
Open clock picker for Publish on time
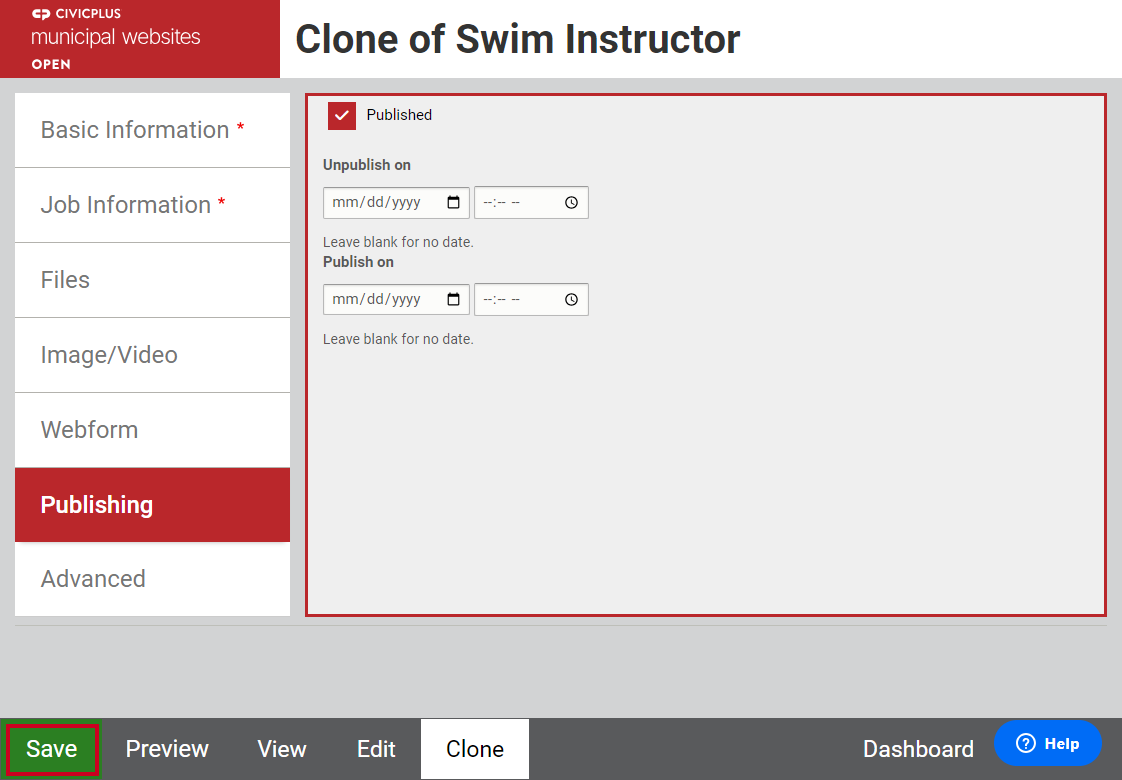pyautogui.click(x=571, y=300)
